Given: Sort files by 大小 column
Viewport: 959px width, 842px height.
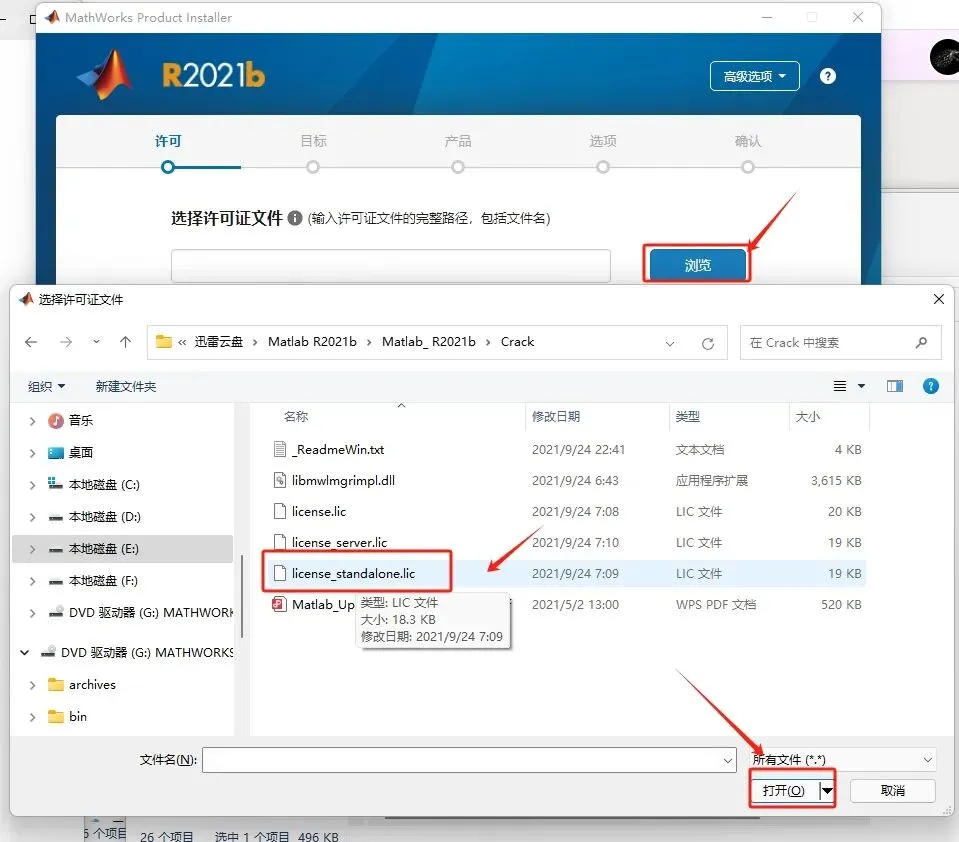Looking at the screenshot, I should [x=807, y=416].
